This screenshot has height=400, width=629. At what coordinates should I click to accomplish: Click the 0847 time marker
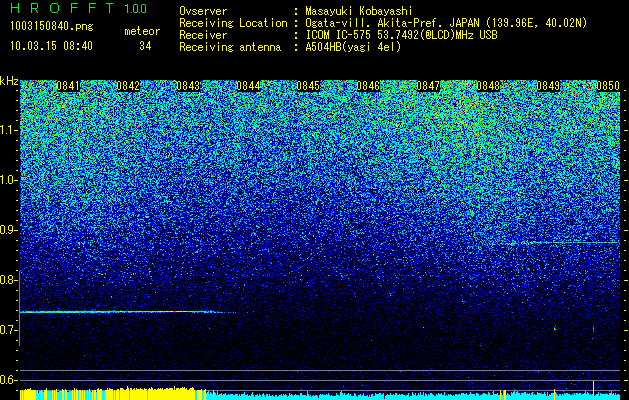point(428,86)
